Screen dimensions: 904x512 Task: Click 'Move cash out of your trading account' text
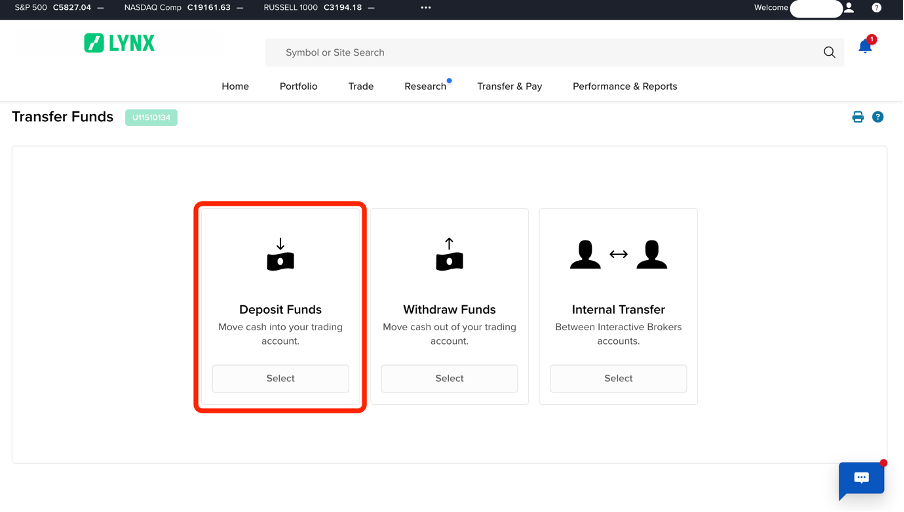click(449, 334)
